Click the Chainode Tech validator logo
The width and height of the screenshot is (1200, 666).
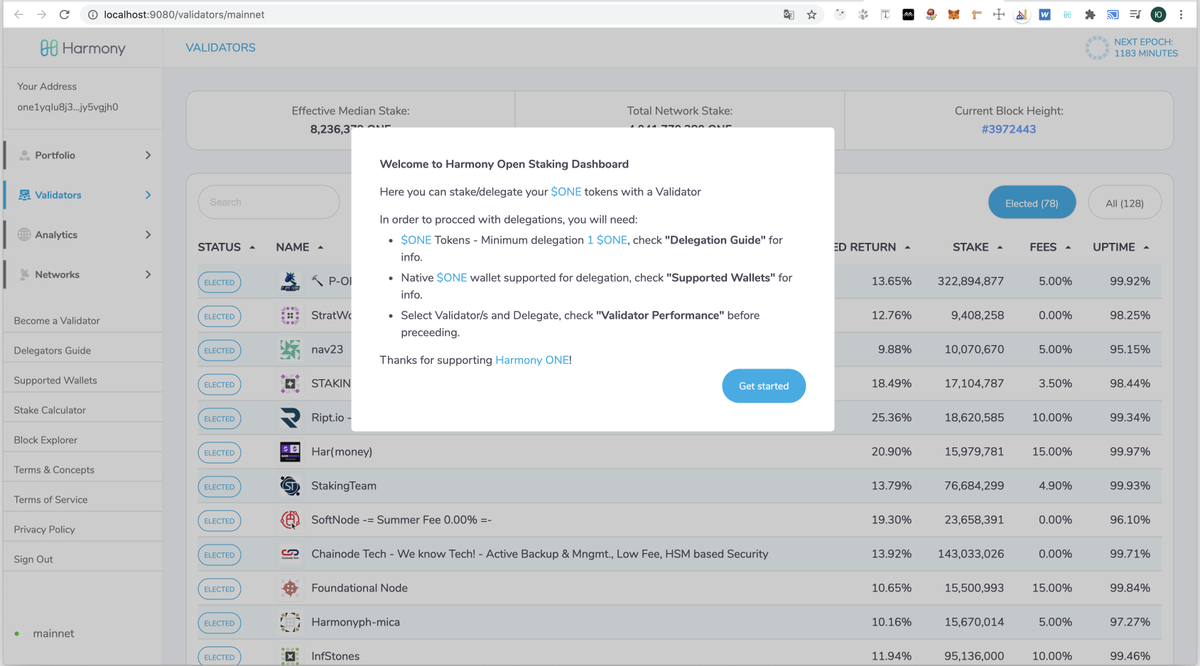coord(290,554)
